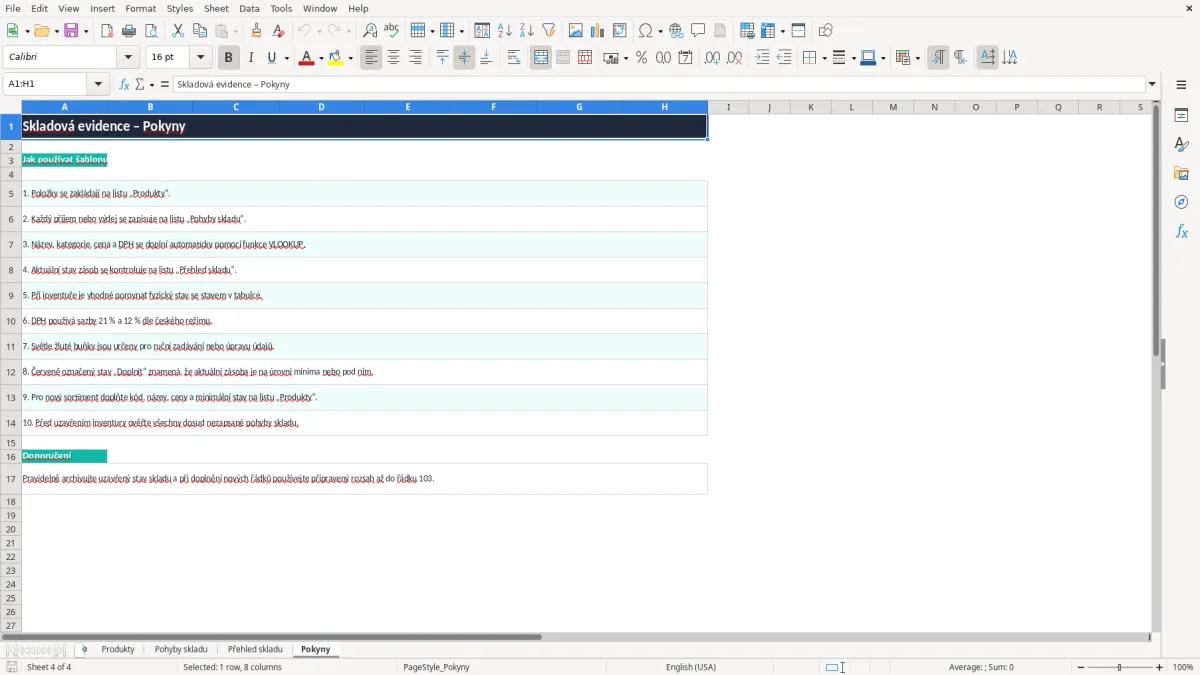The image size is (1200, 675).
Task: Open sidebar Styles panel
Action: point(1181,145)
